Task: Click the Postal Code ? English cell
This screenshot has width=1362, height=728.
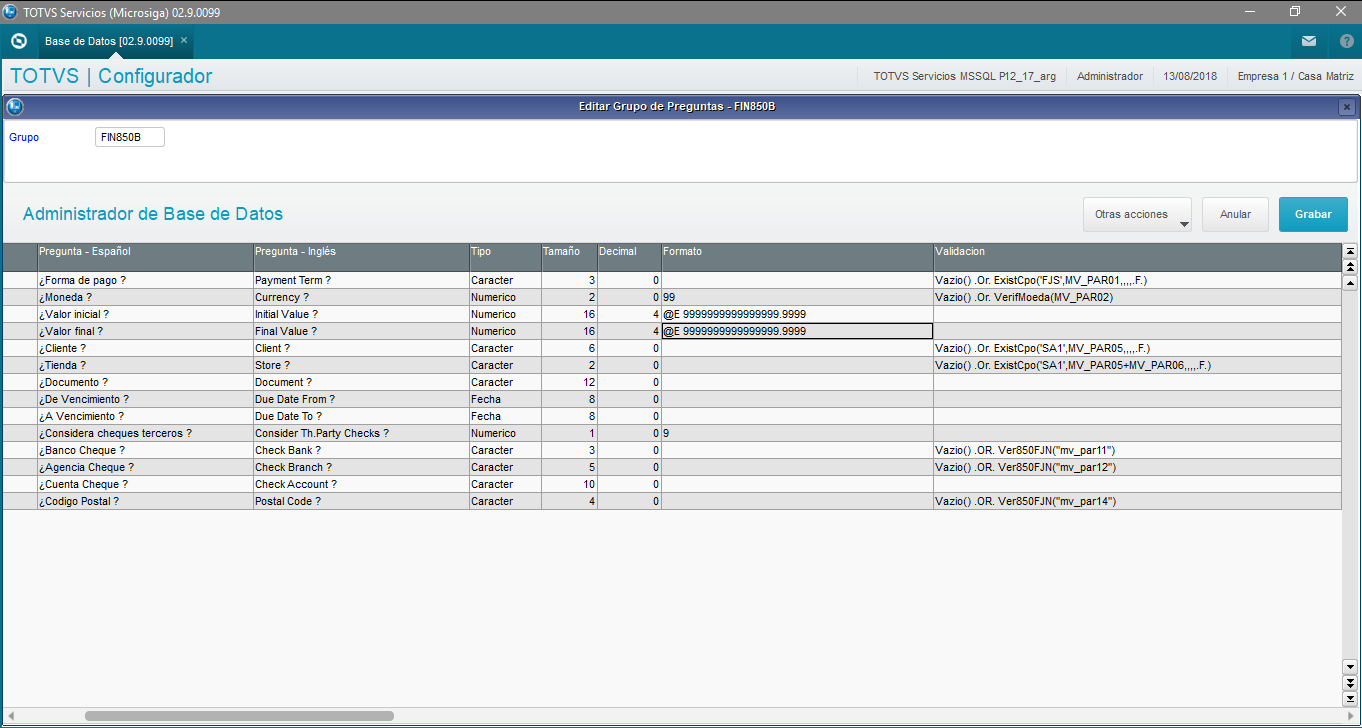Action: click(360, 502)
